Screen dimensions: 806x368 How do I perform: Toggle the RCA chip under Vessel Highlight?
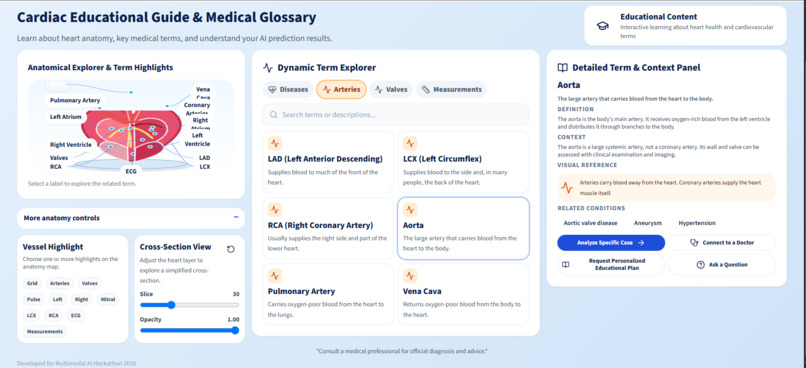(x=53, y=316)
